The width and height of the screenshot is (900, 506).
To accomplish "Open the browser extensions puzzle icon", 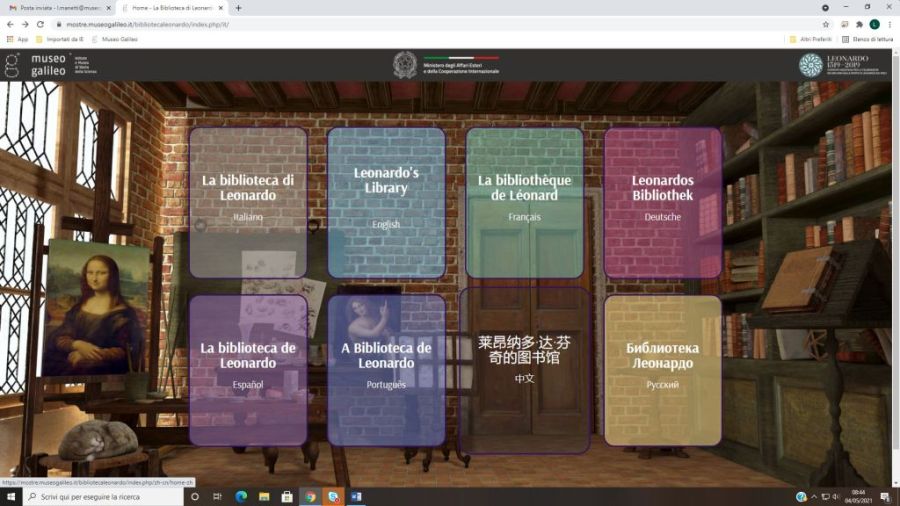I will [x=858, y=24].
